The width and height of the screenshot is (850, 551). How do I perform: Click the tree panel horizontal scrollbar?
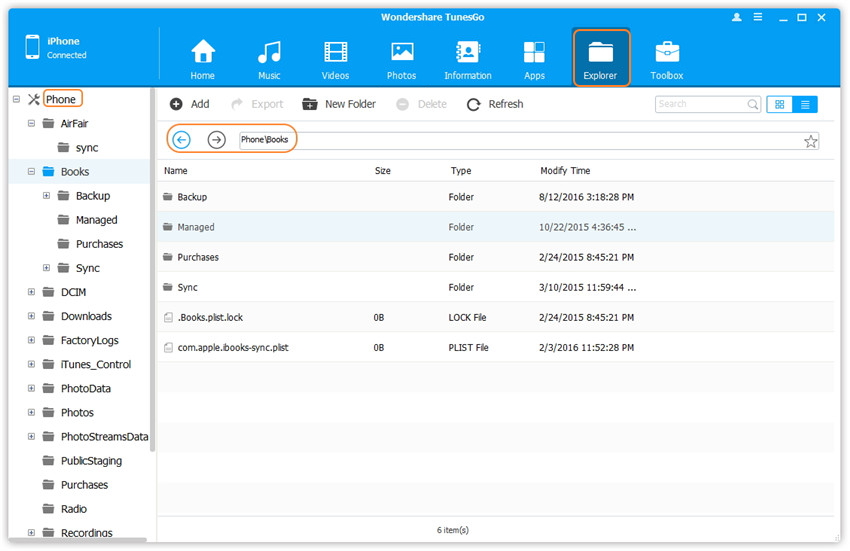click(78, 540)
